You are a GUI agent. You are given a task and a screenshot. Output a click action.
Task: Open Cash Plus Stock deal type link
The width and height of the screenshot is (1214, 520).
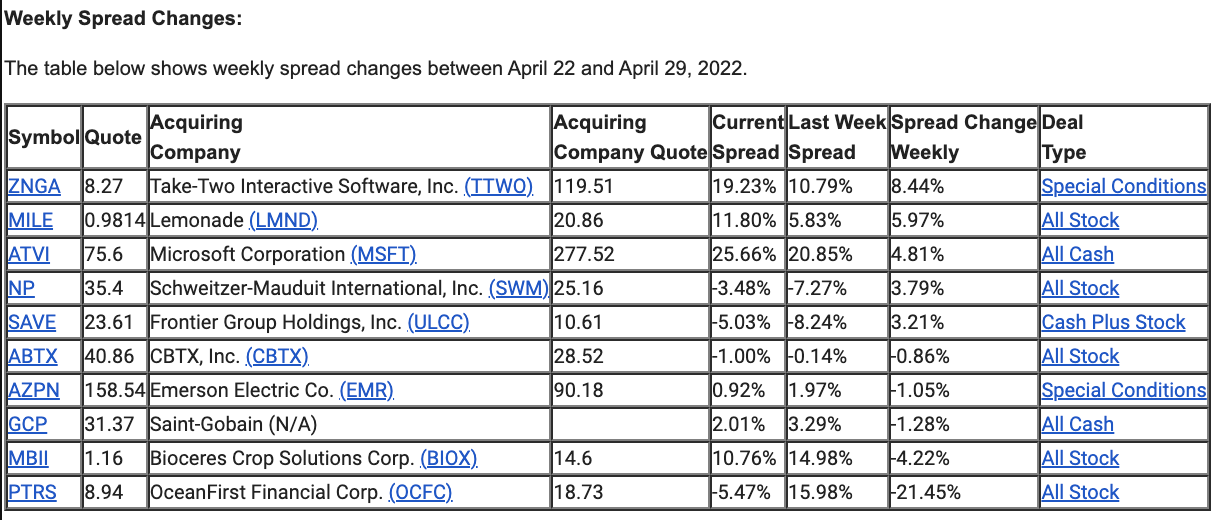coord(1113,323)
